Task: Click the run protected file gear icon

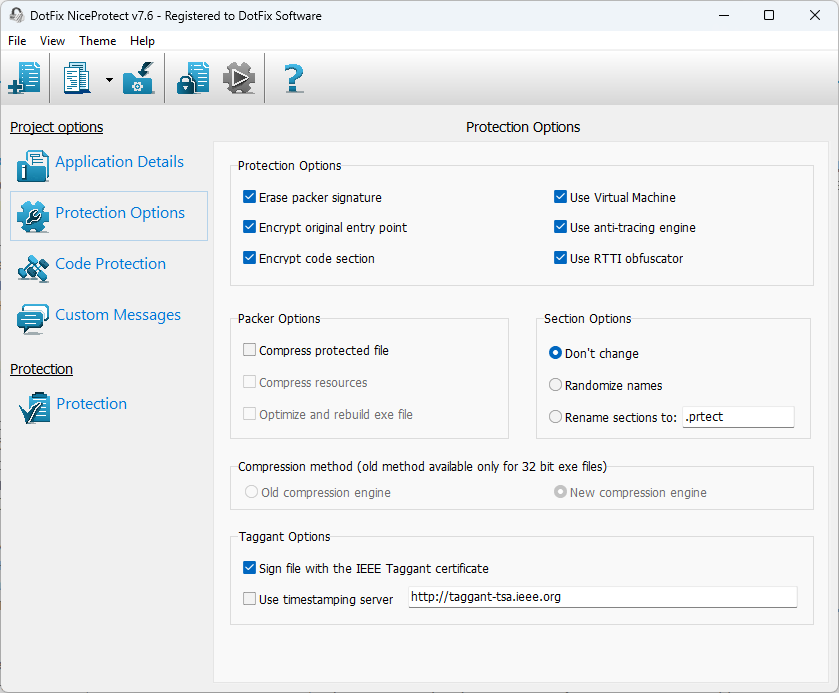Action: (x=239, y=78)
